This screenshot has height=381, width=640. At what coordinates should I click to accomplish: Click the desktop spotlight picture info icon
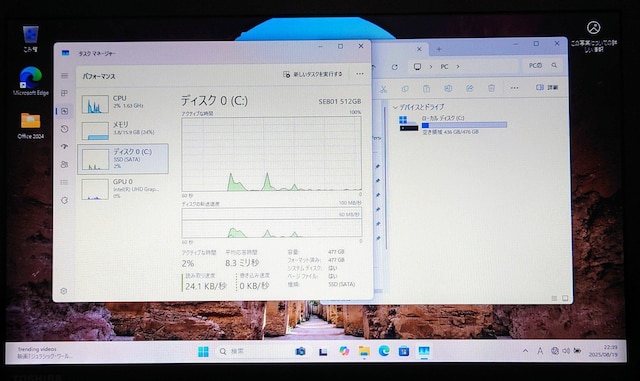click(x=593, y=37)
